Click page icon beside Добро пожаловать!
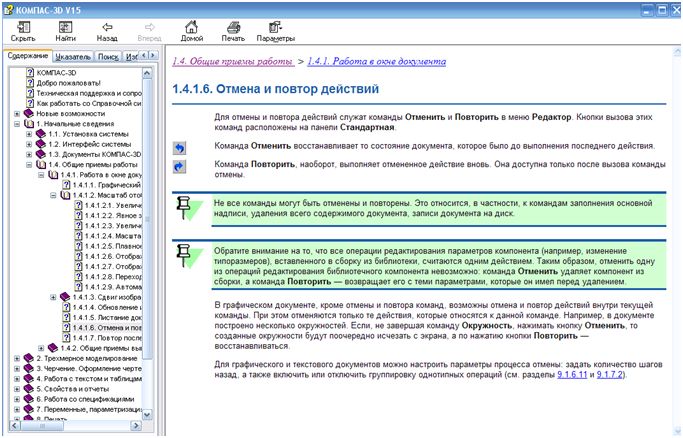The image size is (683, 438). tap(30, 83)
